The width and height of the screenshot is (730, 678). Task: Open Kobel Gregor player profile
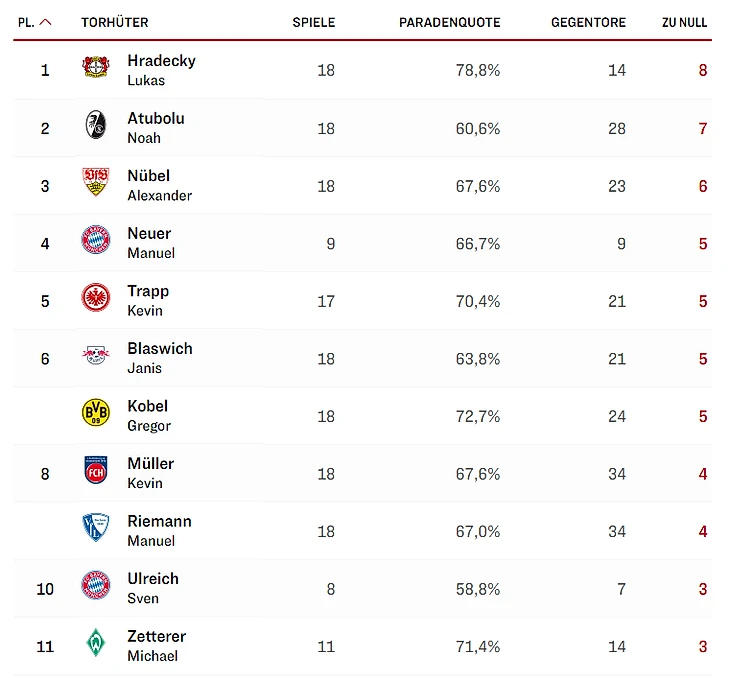[x=148, y=415]
